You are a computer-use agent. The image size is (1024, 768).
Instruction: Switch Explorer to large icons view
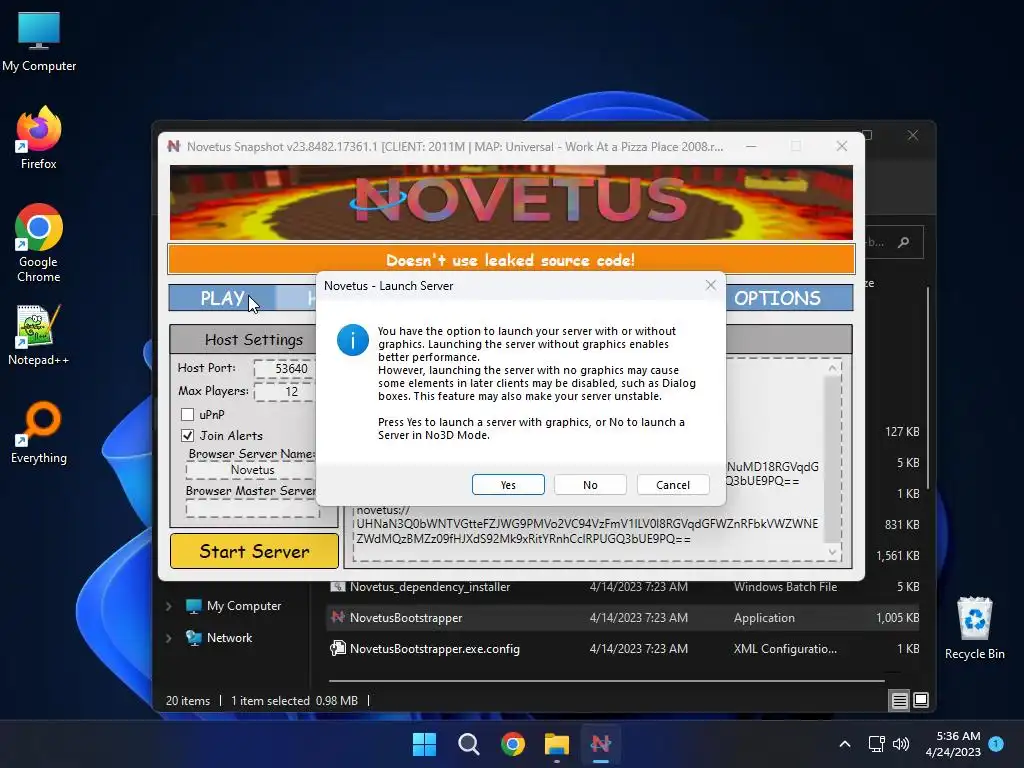point(921,701)
